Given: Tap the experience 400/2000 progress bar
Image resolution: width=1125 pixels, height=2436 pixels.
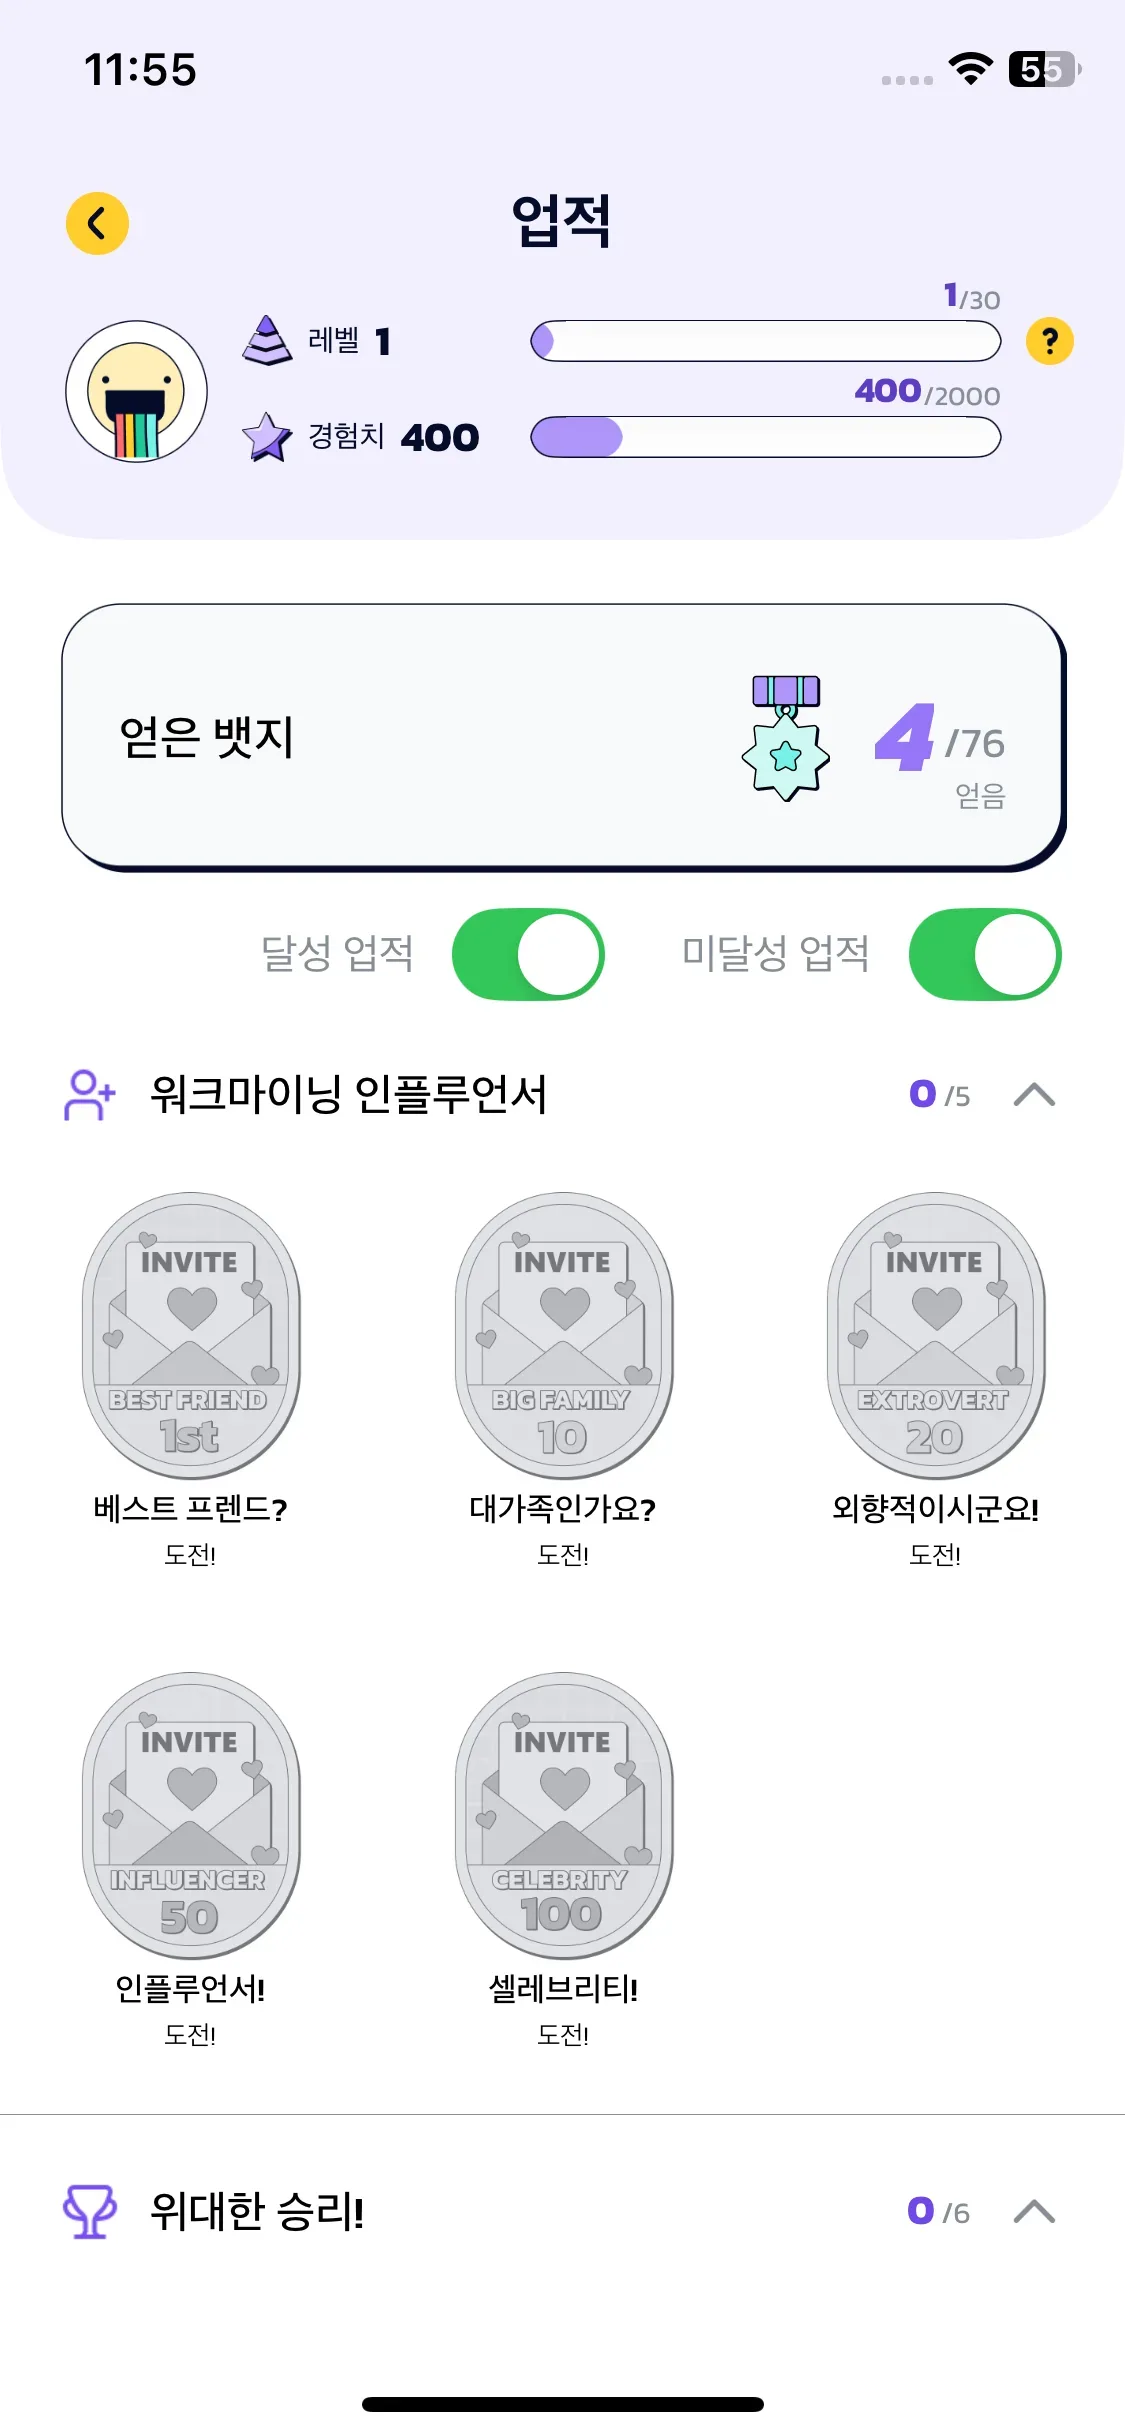Looking at the screenshot, I should [765, 437].
